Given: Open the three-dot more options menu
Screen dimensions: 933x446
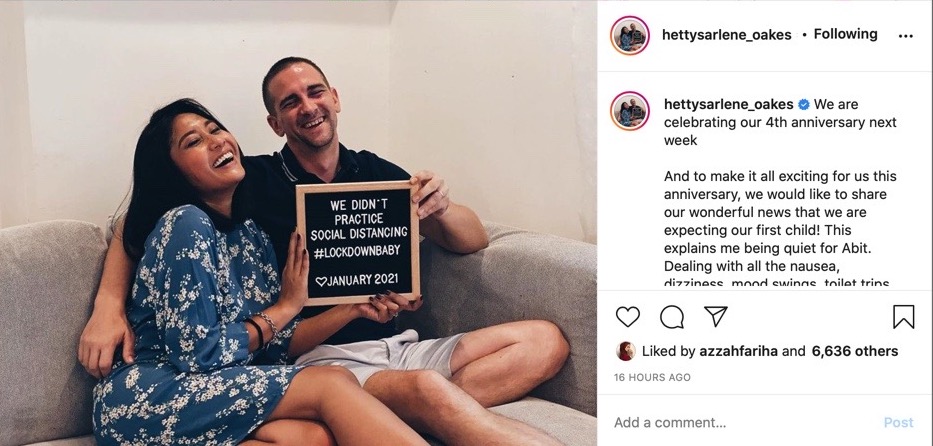Looking at the screenshot, I should [905, 36].
